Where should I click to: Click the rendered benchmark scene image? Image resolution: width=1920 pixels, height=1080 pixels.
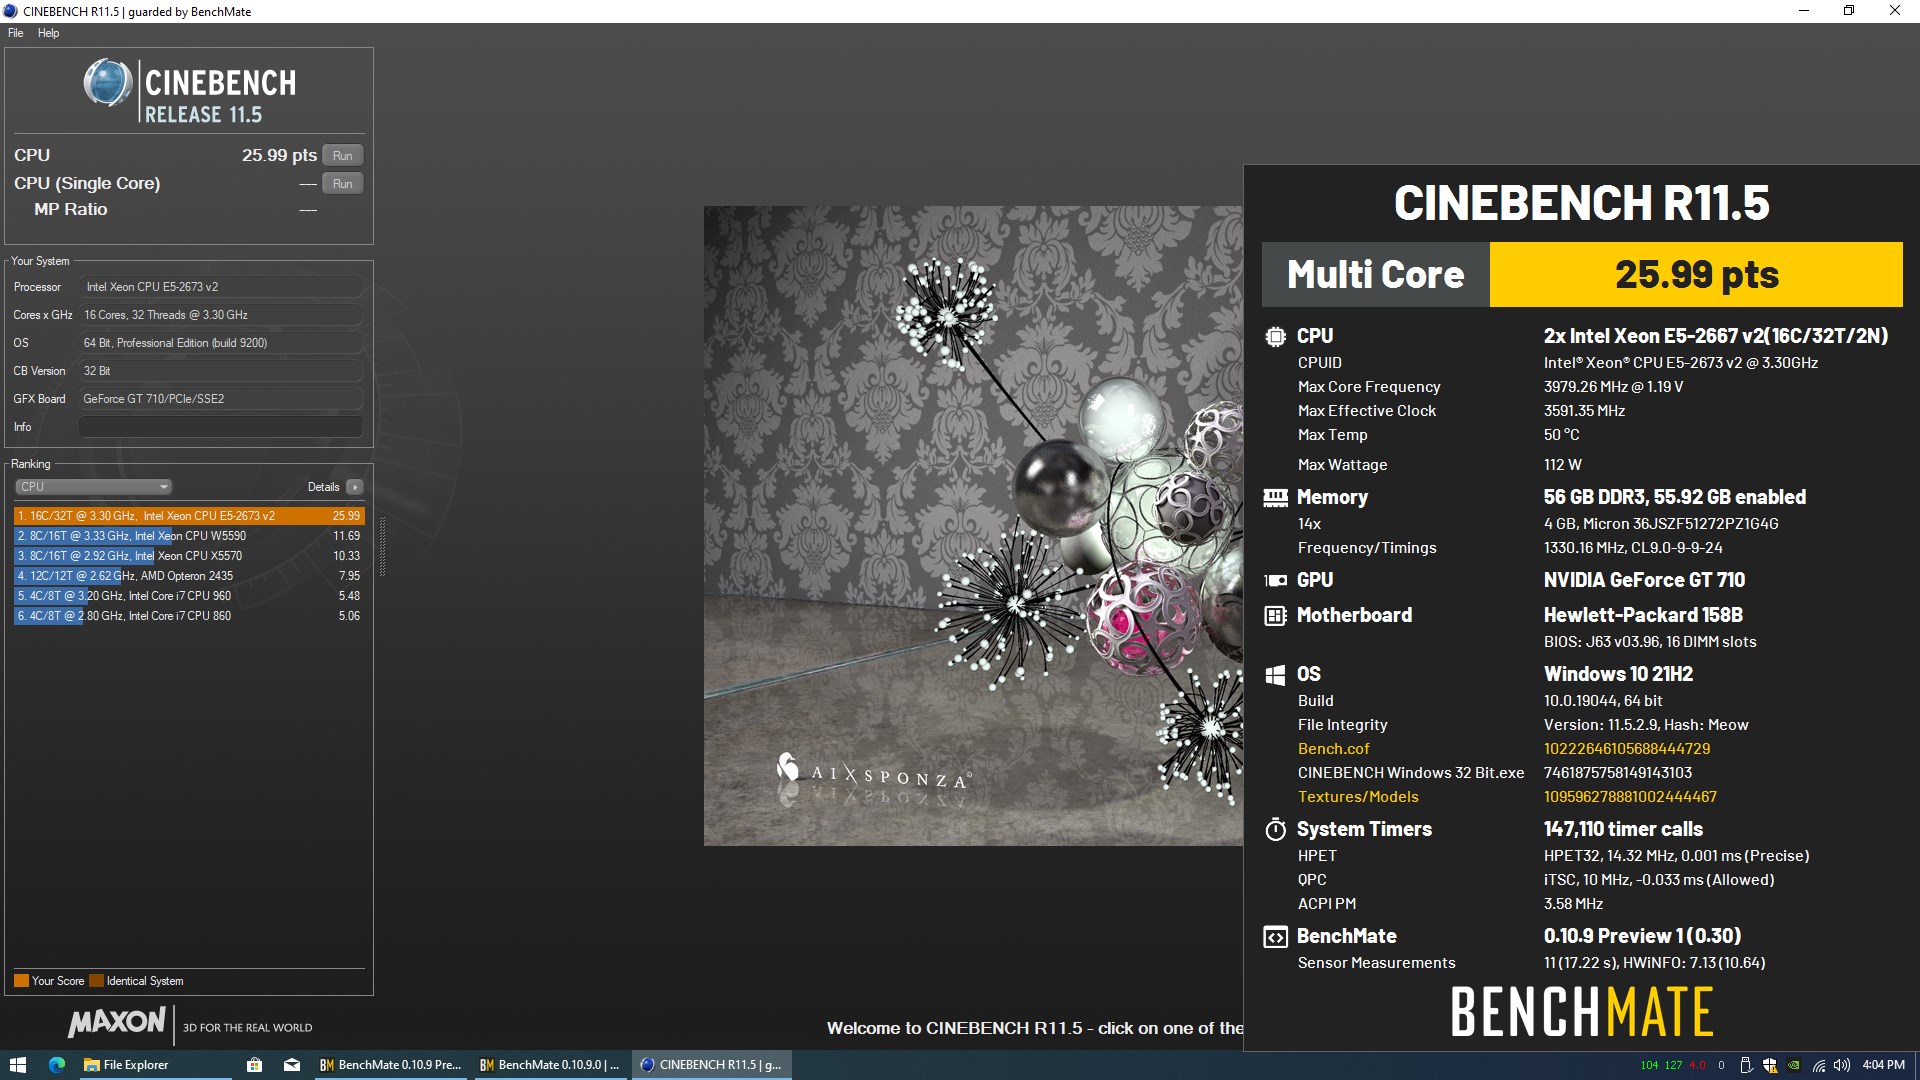(973, 526)
